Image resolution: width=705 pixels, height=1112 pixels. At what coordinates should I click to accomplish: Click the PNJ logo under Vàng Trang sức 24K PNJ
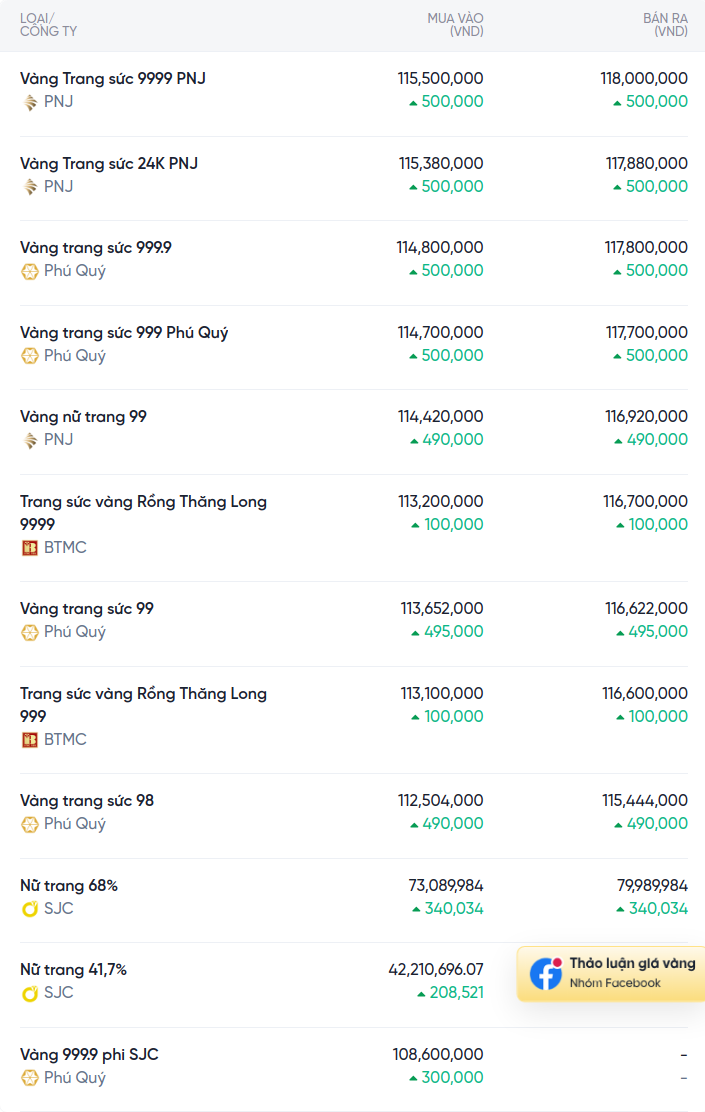(30, 187)
